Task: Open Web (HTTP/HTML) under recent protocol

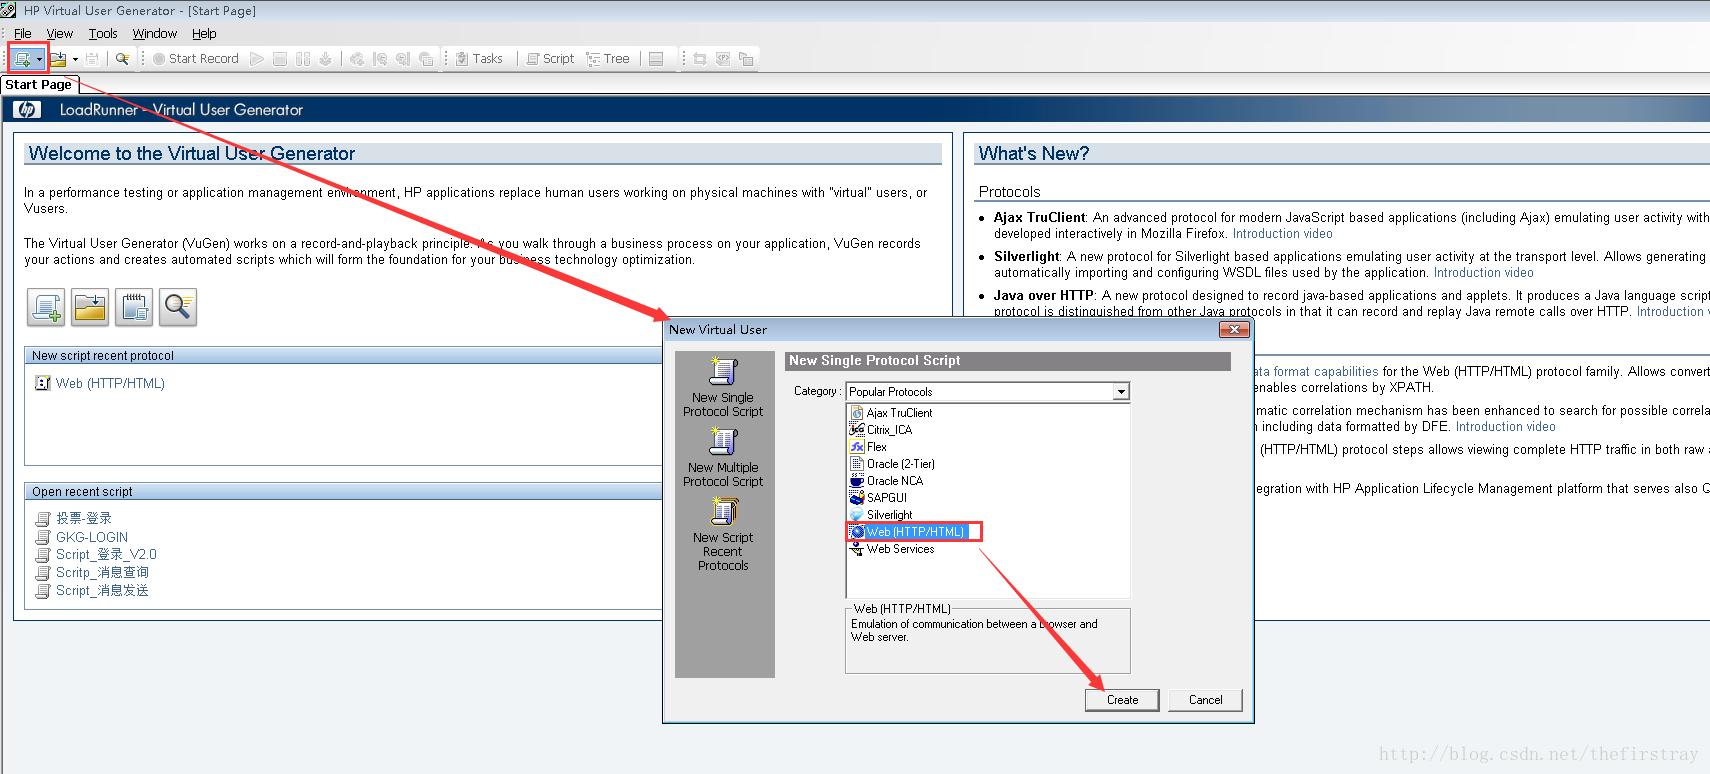Action: coord(110,383)
